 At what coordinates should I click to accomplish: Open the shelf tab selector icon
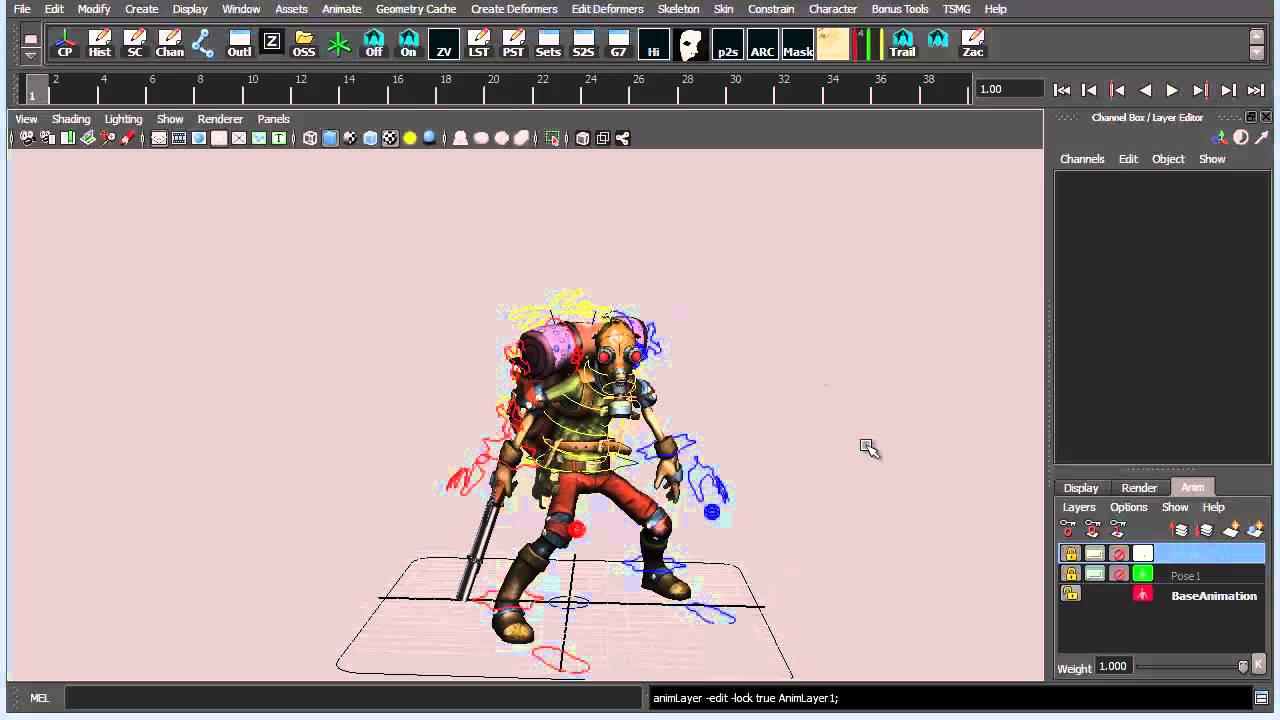[x=31, y=39]
